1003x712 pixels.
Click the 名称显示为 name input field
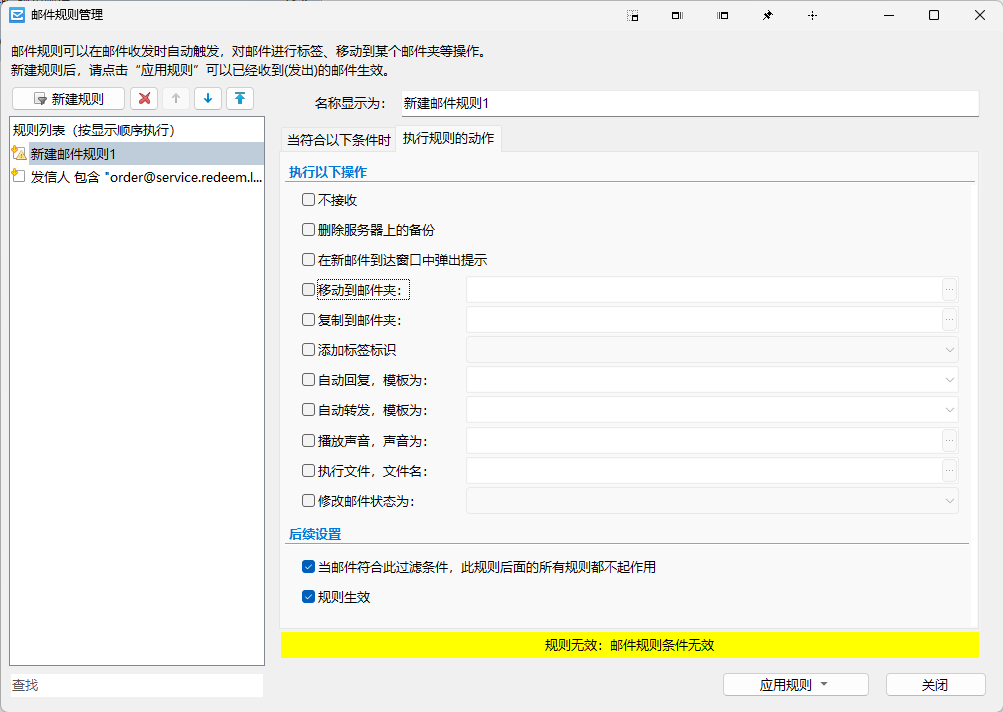pyautogui.click(x=687, y=103)
